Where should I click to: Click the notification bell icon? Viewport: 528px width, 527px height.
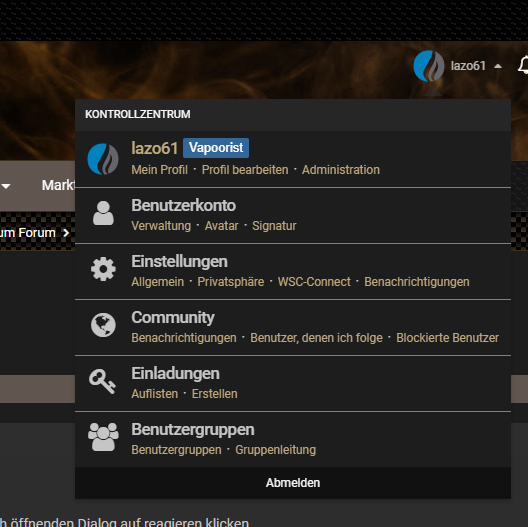(x=523, y=66)
